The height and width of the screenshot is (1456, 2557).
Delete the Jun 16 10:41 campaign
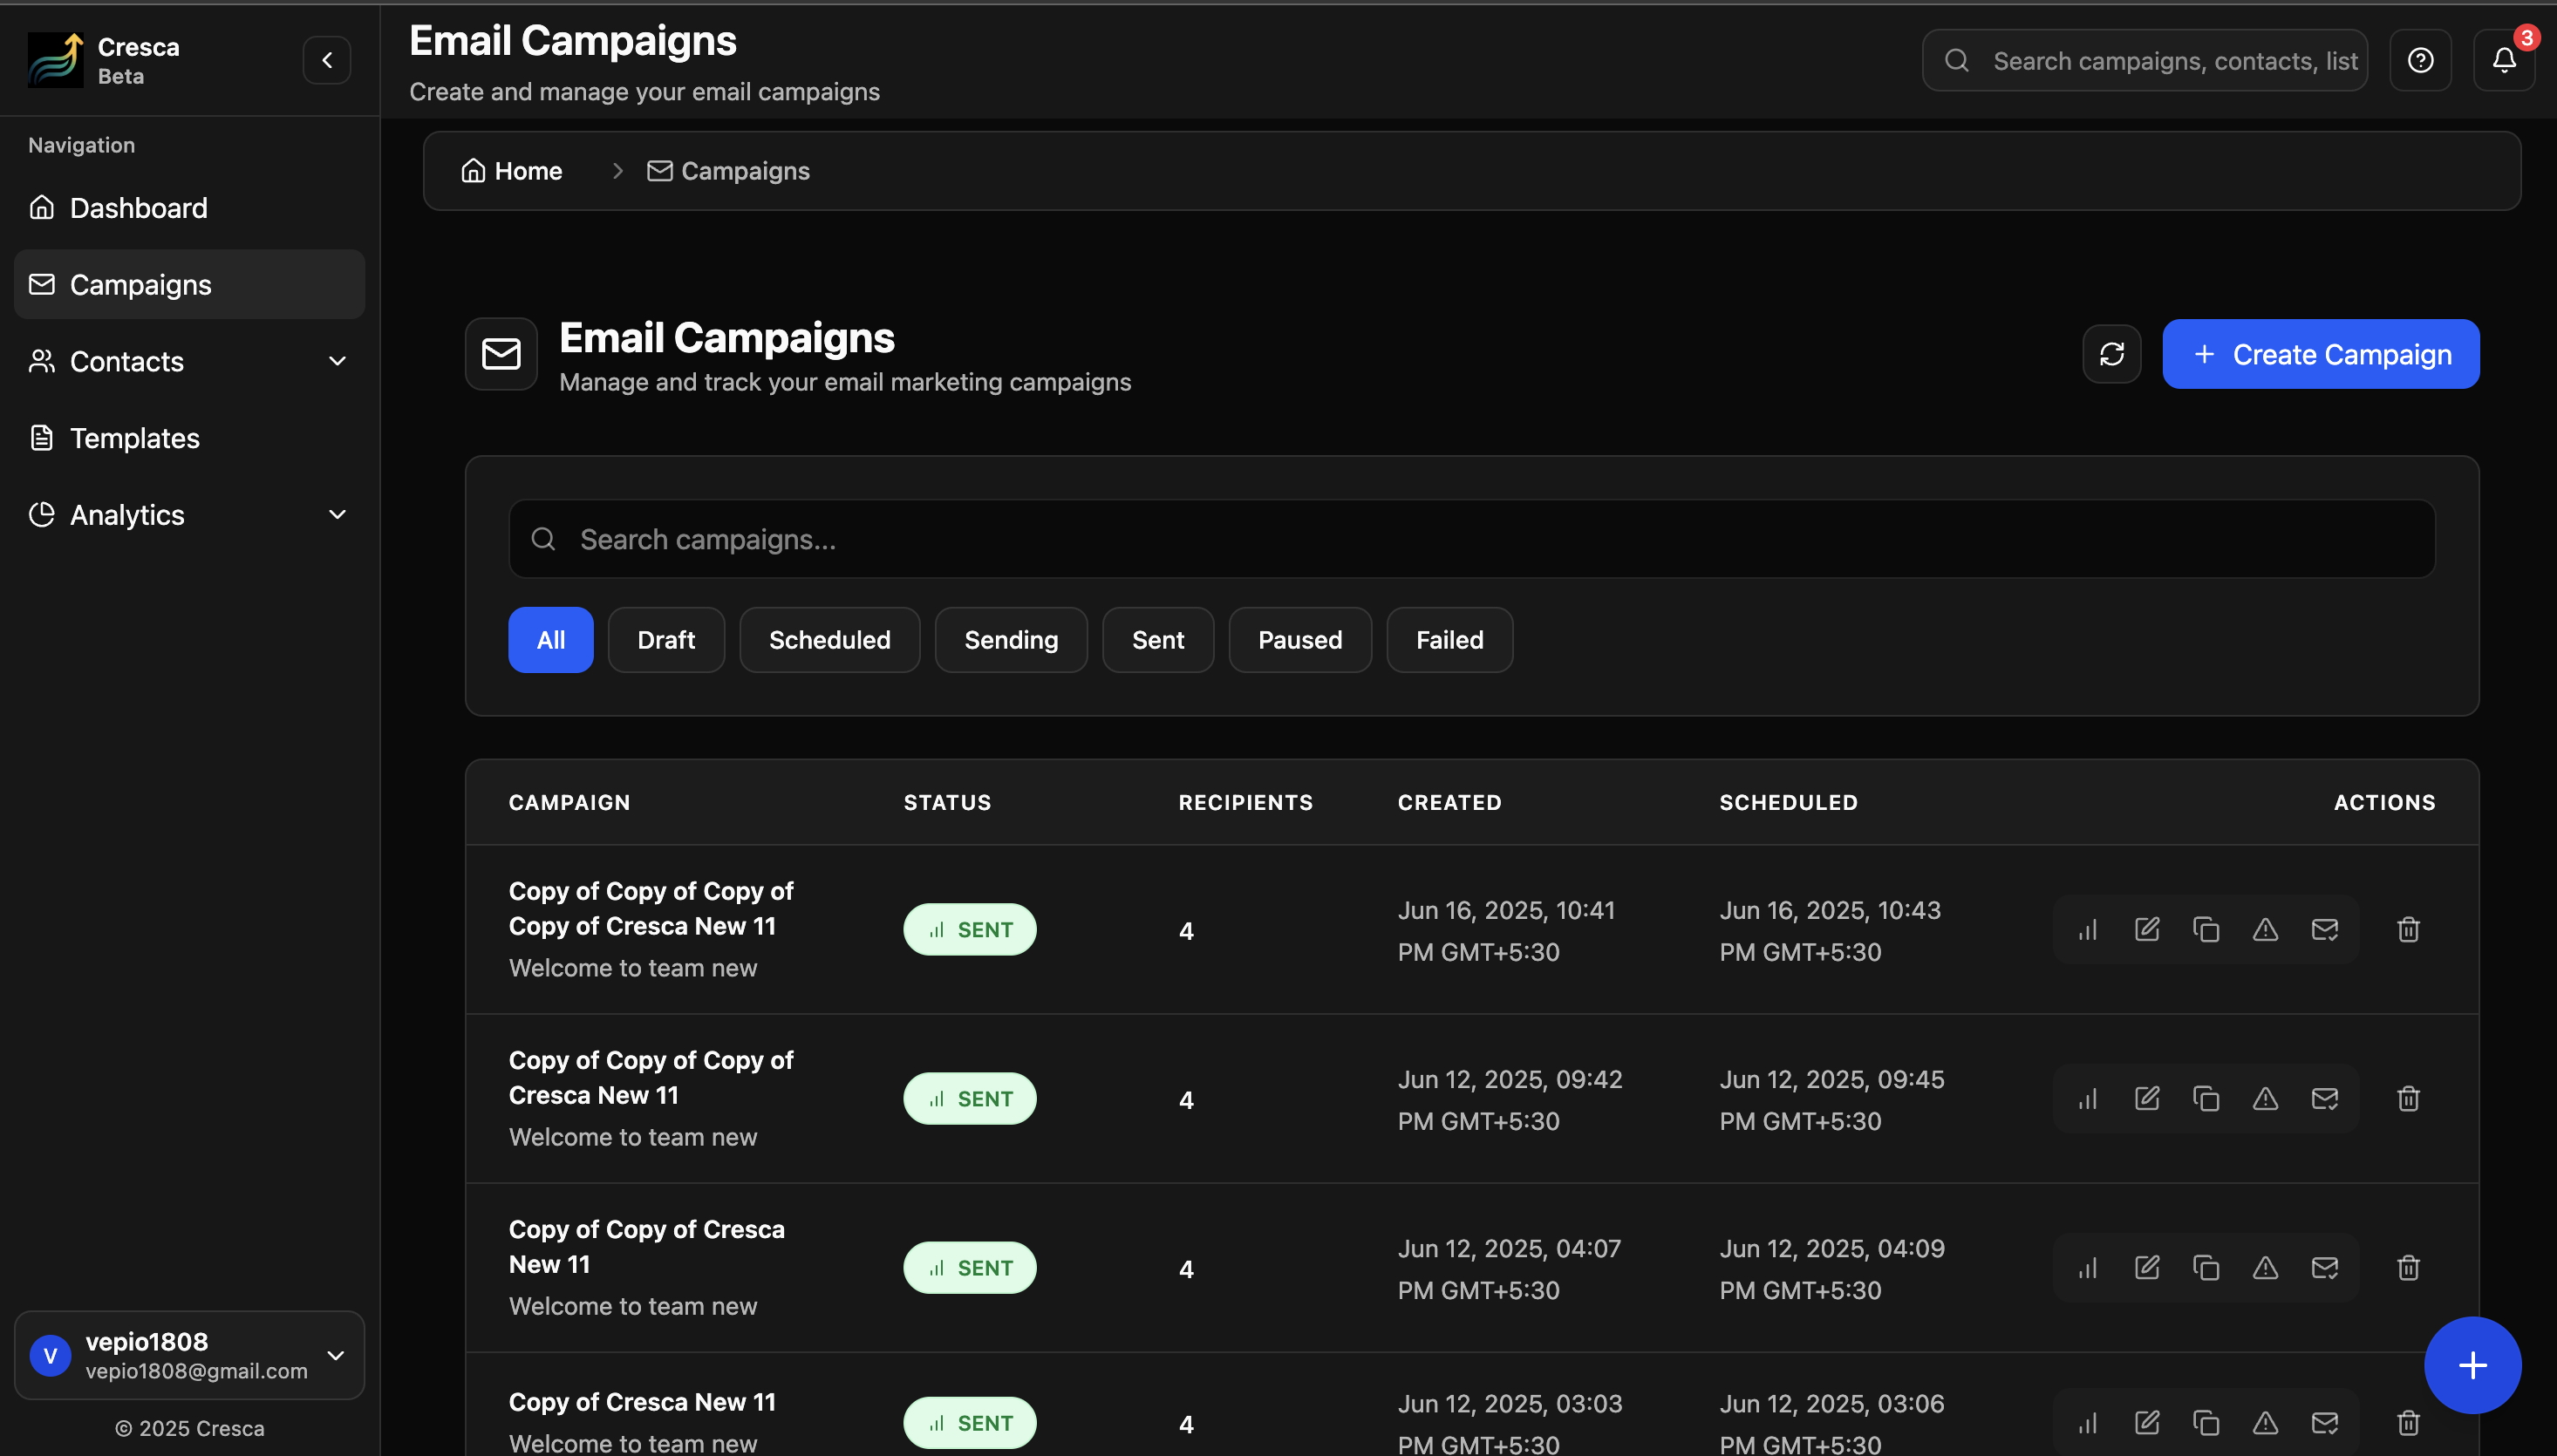click(x=2408, y=930)
